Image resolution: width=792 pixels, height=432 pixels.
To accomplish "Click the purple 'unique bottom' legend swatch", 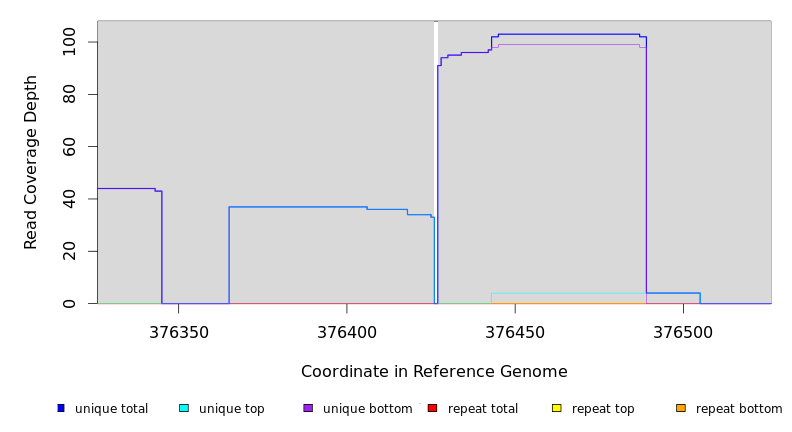I will tap(308, 408).
